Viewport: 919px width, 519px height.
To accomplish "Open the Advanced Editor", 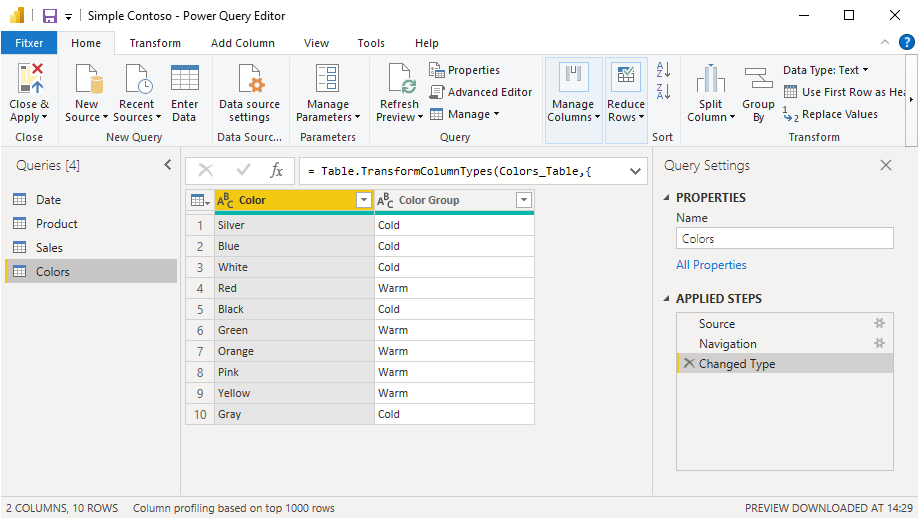I will (481, 92).
